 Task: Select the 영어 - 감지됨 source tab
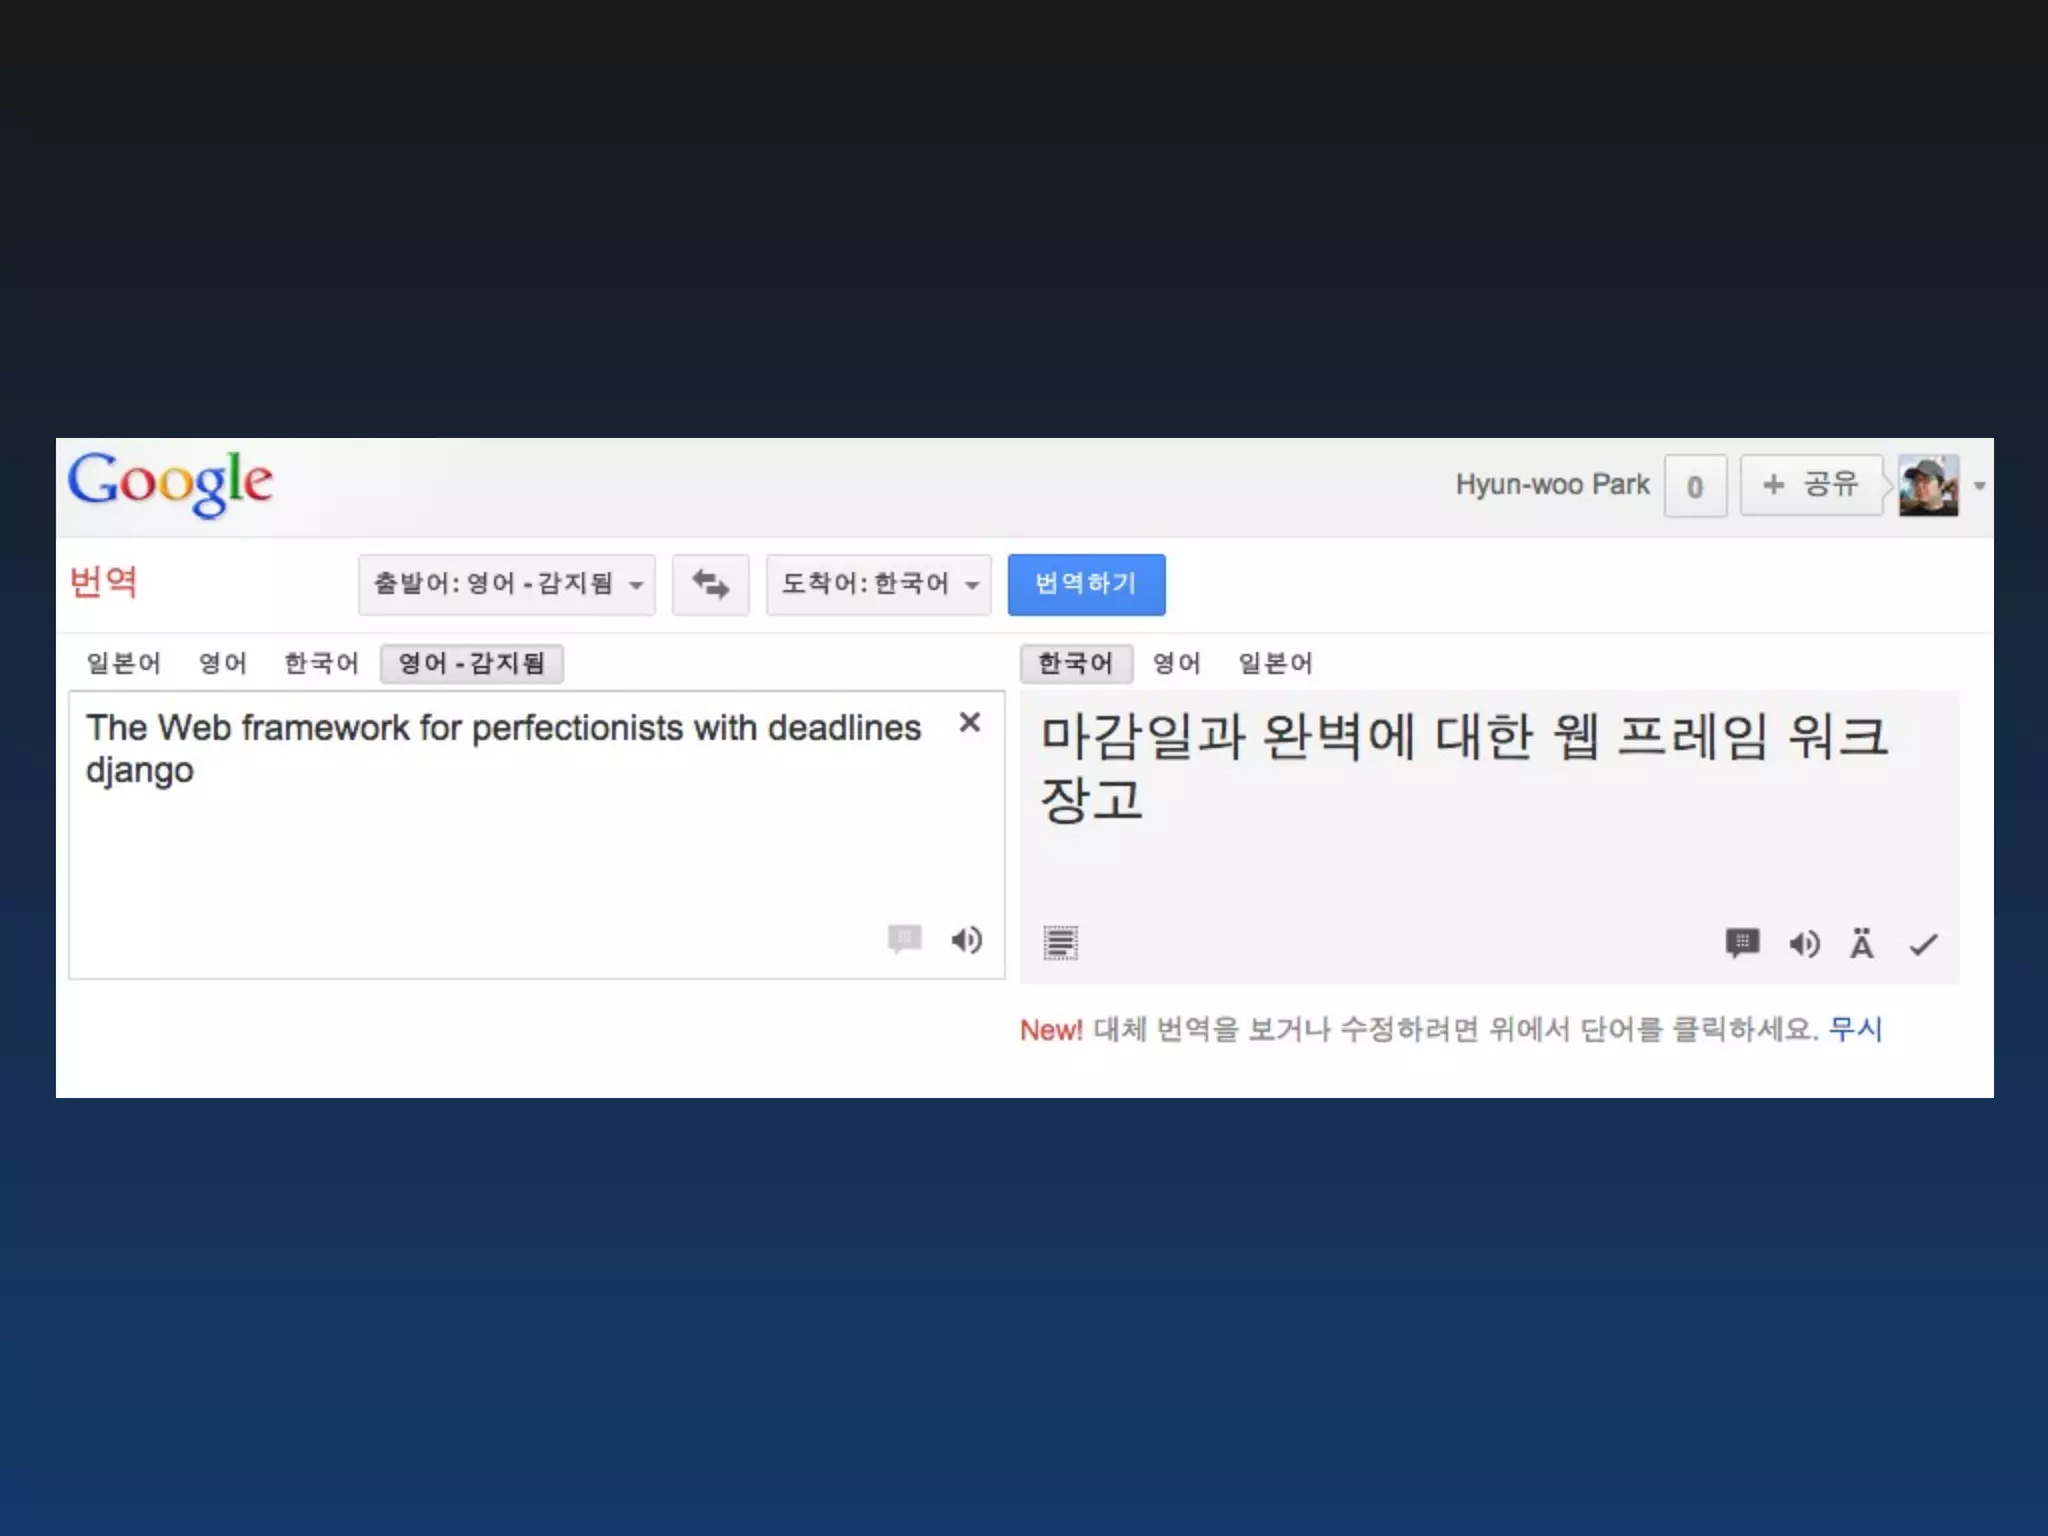point(471,663)
